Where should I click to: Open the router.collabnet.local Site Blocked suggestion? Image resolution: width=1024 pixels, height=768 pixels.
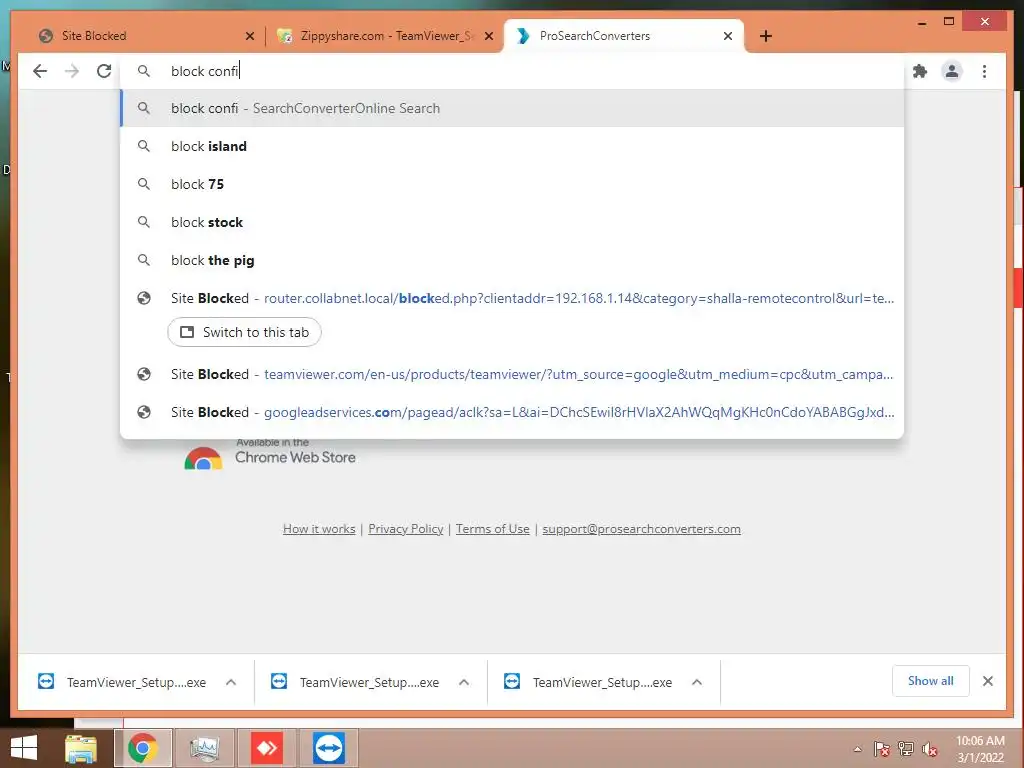pos(512,298)
